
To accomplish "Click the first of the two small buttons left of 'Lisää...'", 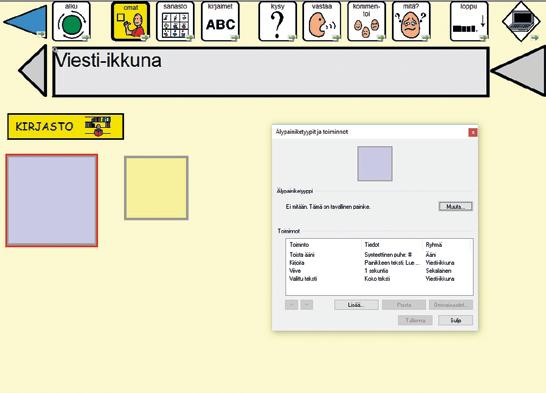I will tap(291, 305).
